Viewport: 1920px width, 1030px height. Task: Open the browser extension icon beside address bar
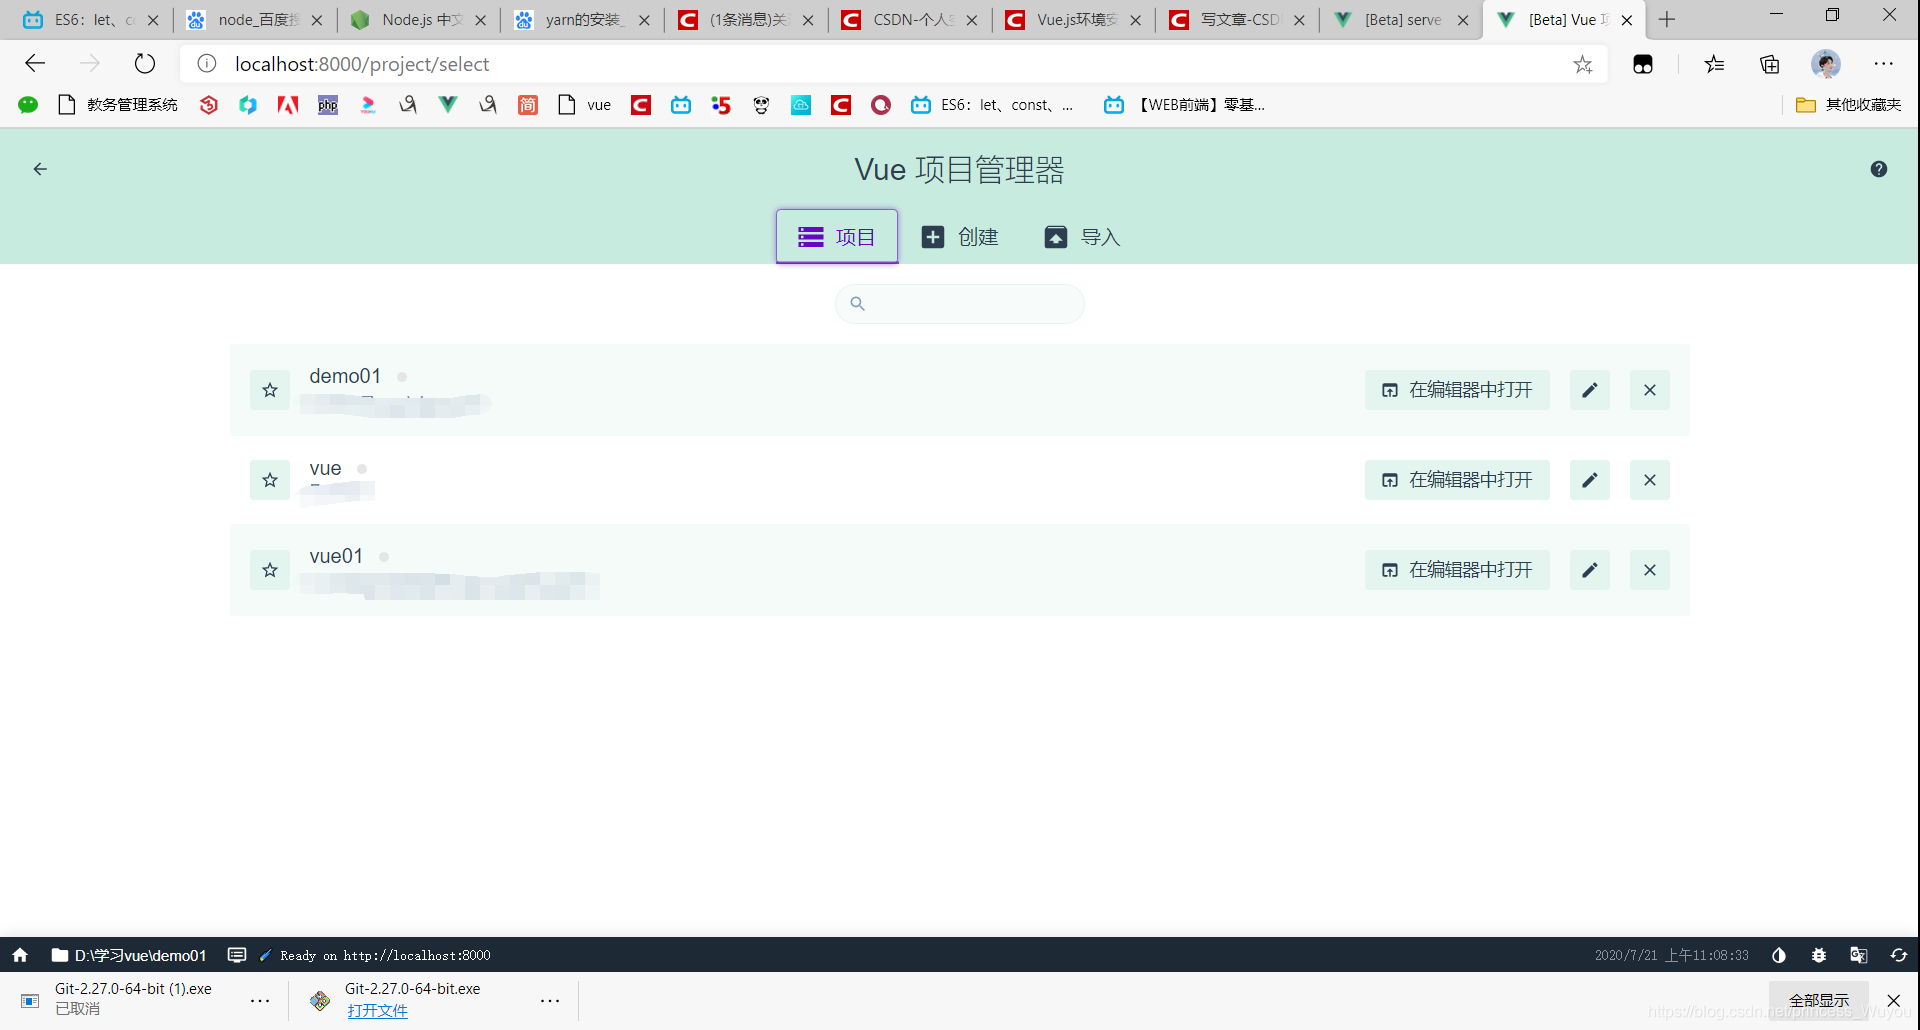tap(1643, 64)
